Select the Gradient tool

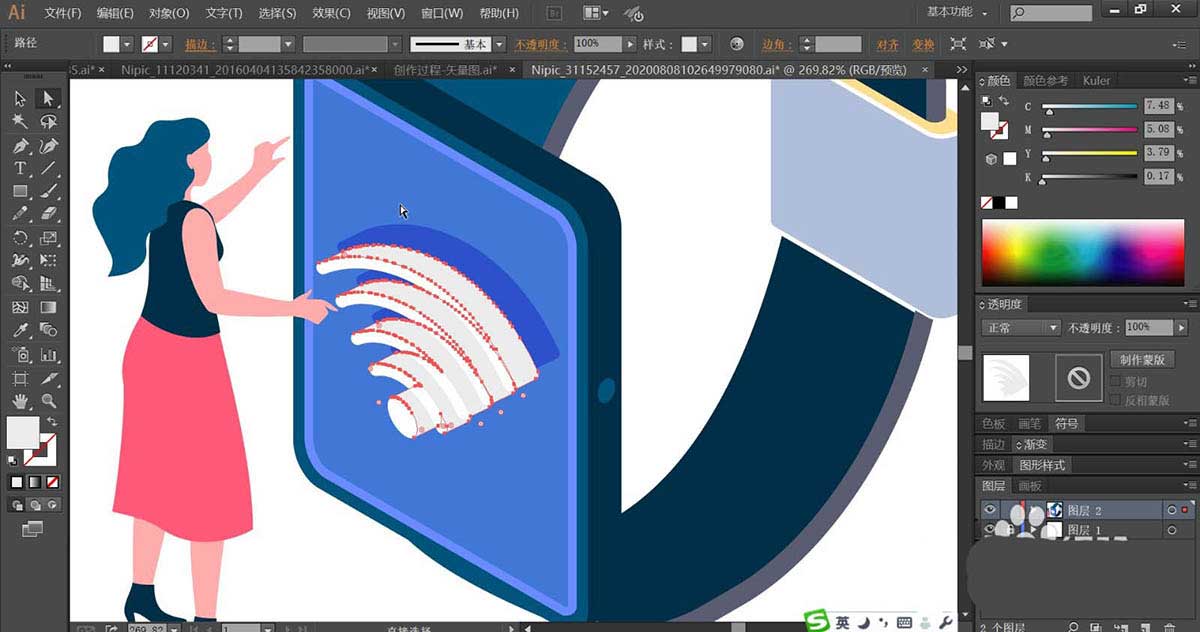click(x=48, y=308)
